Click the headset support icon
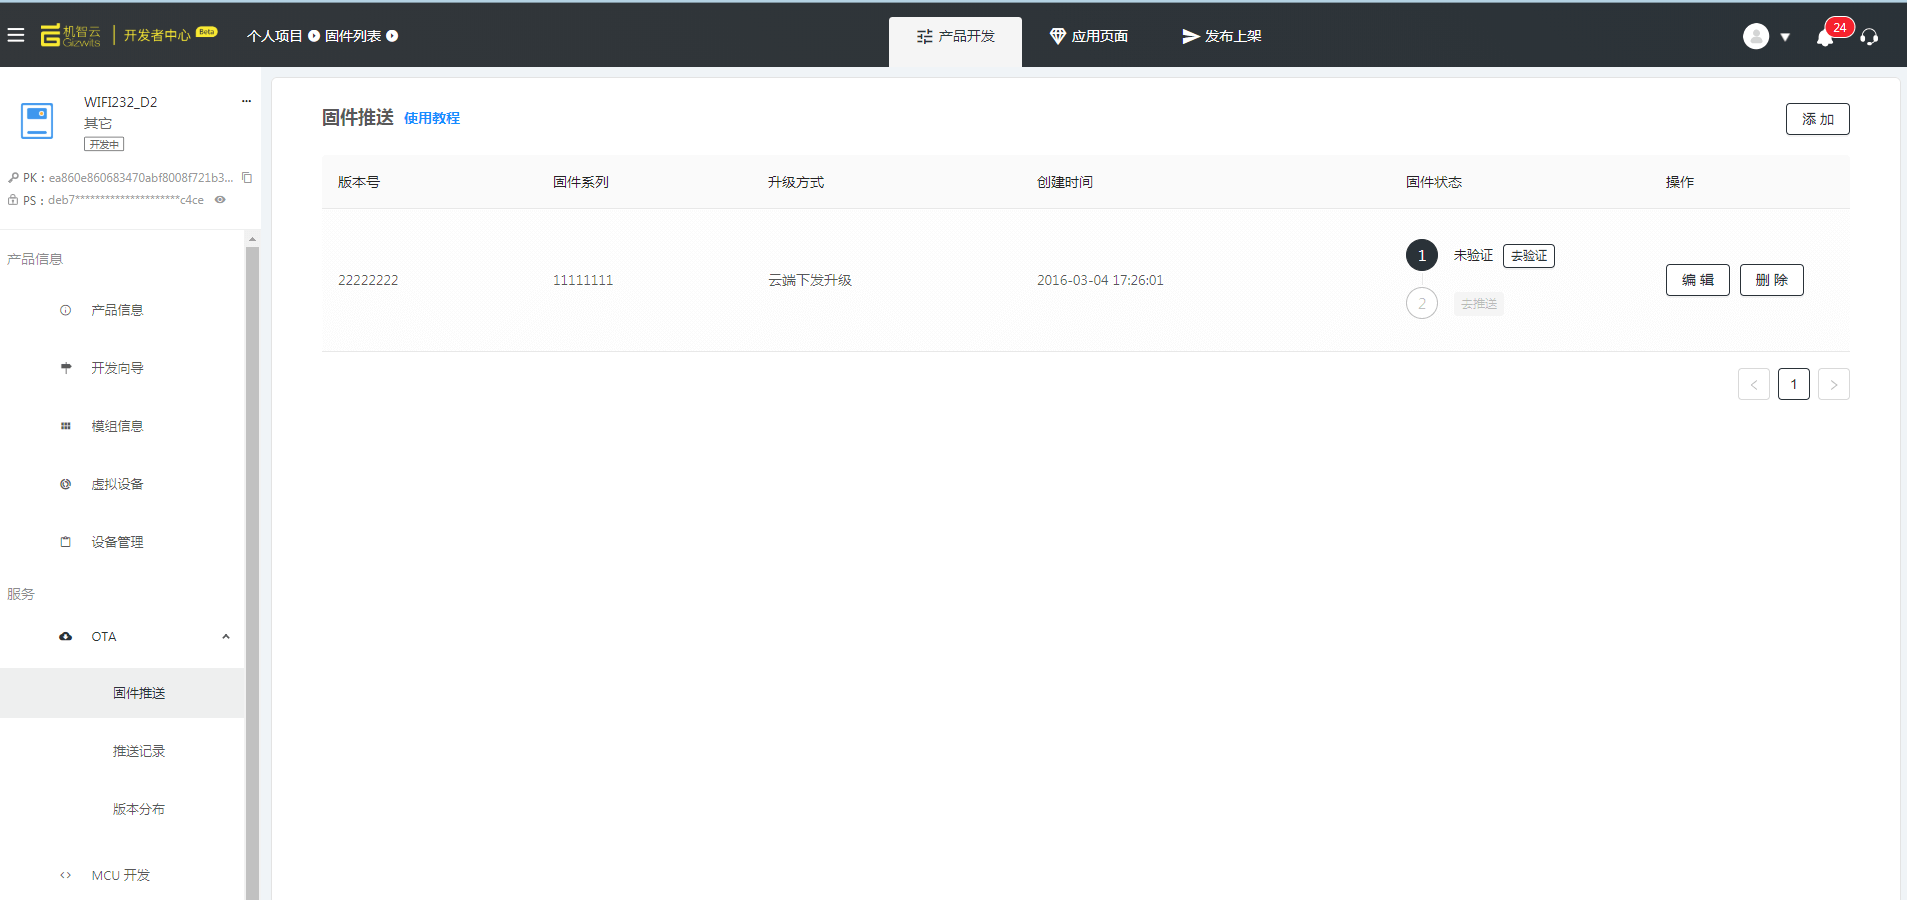 point(1869,37)
